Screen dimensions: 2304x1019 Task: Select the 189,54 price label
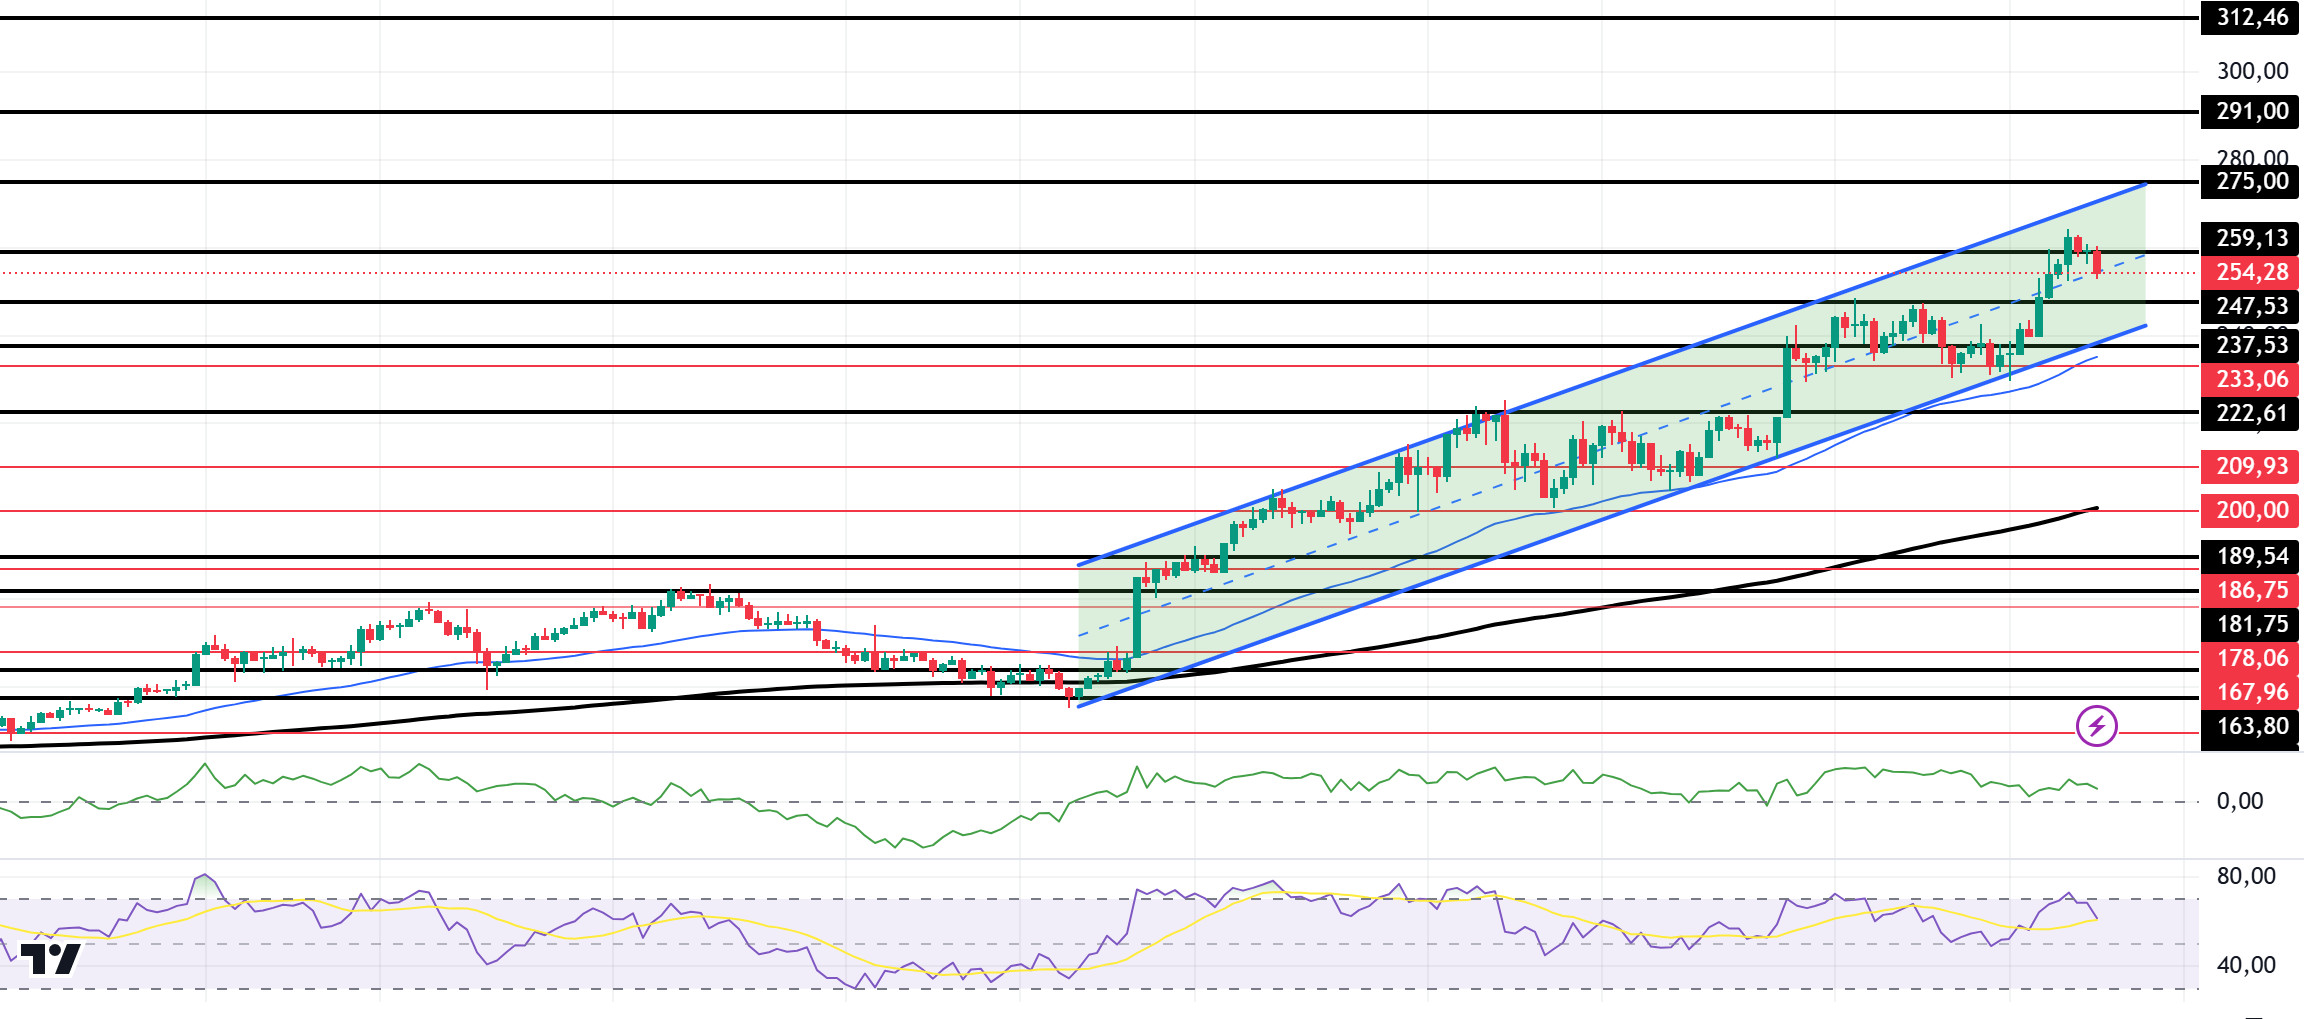pyautogui.click(x=2250, y=556)
